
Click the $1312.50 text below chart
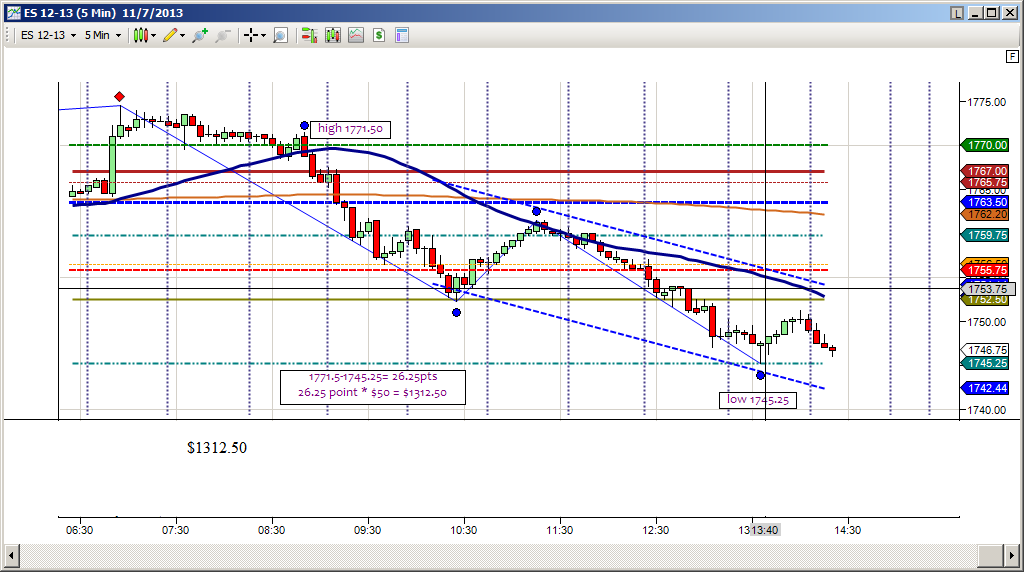click(x=217, y=448)
